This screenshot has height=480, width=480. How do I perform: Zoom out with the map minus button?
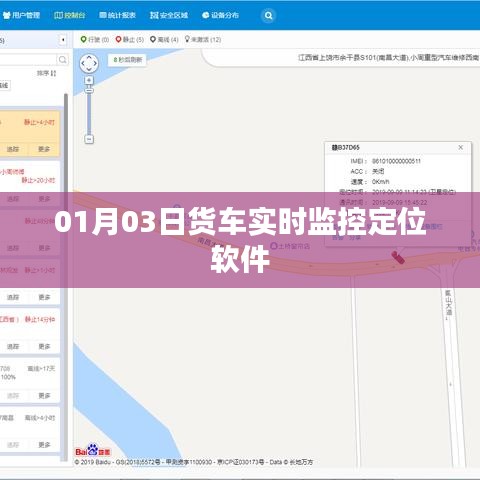tap(89, 139)
